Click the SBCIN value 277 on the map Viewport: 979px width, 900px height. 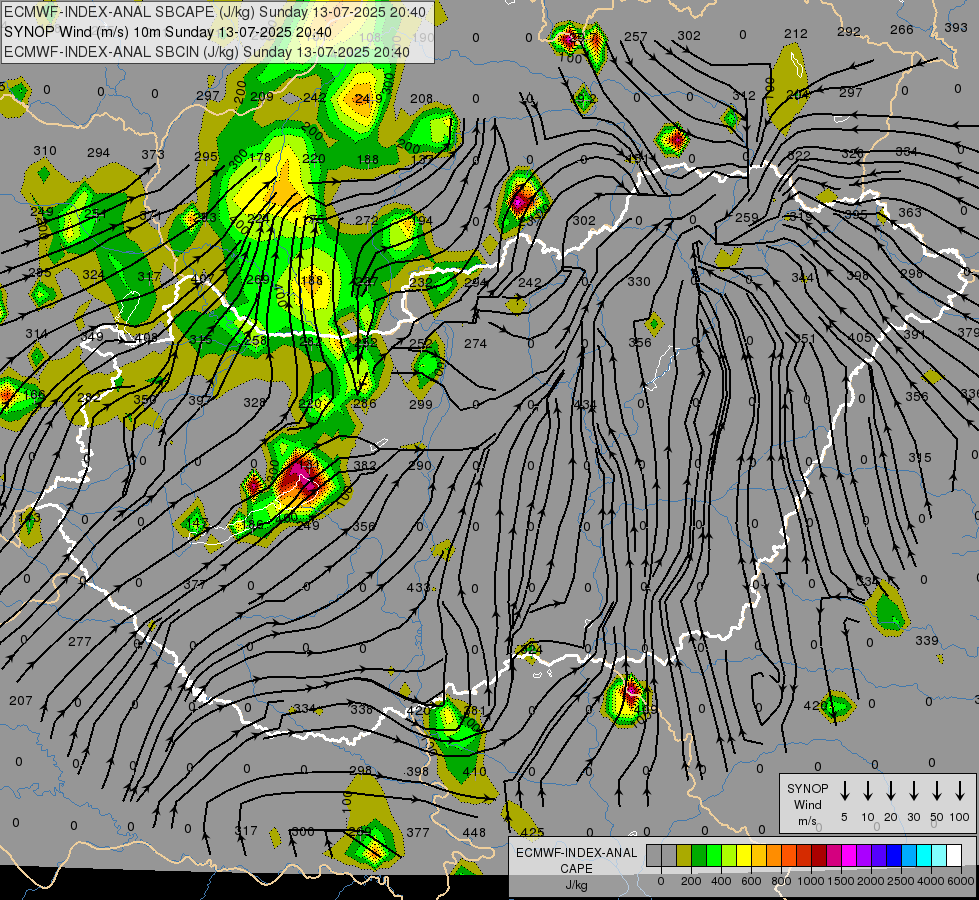(79, 641)
